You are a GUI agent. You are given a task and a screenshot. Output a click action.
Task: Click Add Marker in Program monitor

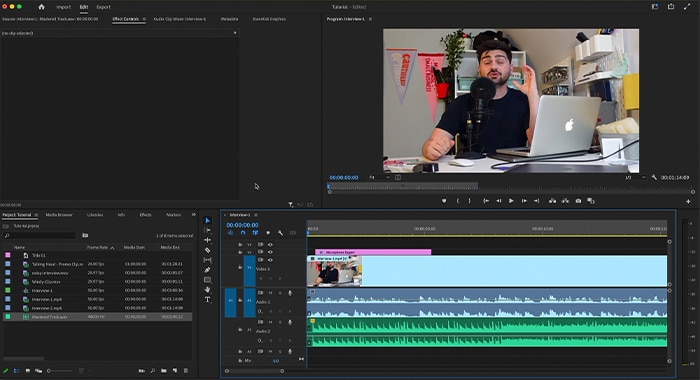pos(444,201)
